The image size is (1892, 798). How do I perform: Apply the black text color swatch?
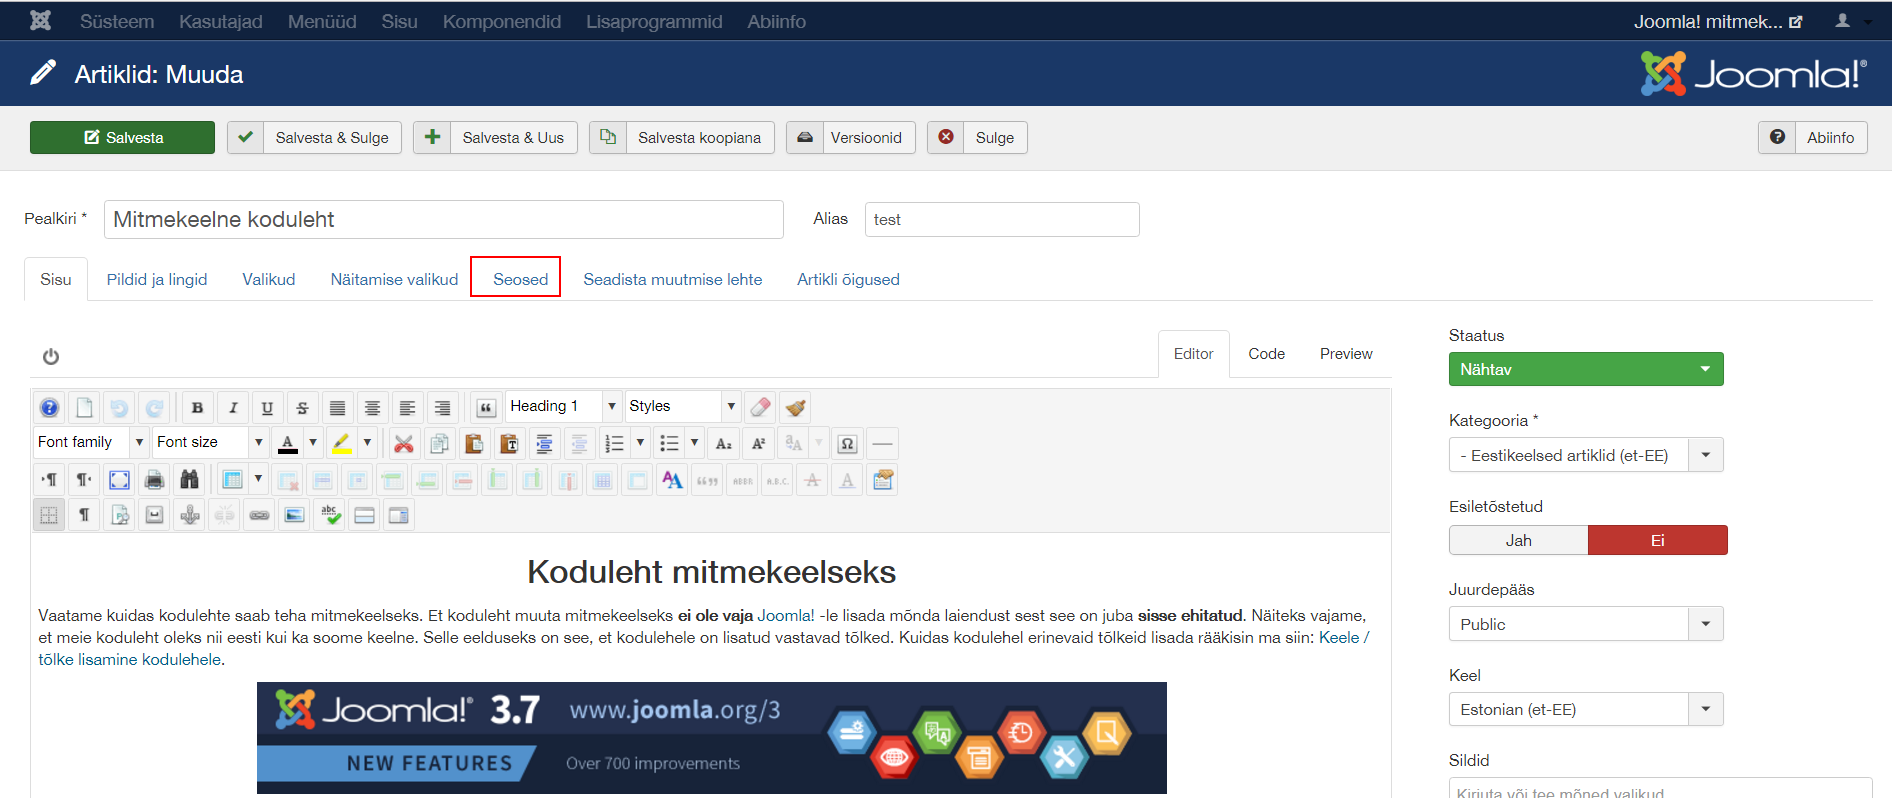(x=288, y=443)
